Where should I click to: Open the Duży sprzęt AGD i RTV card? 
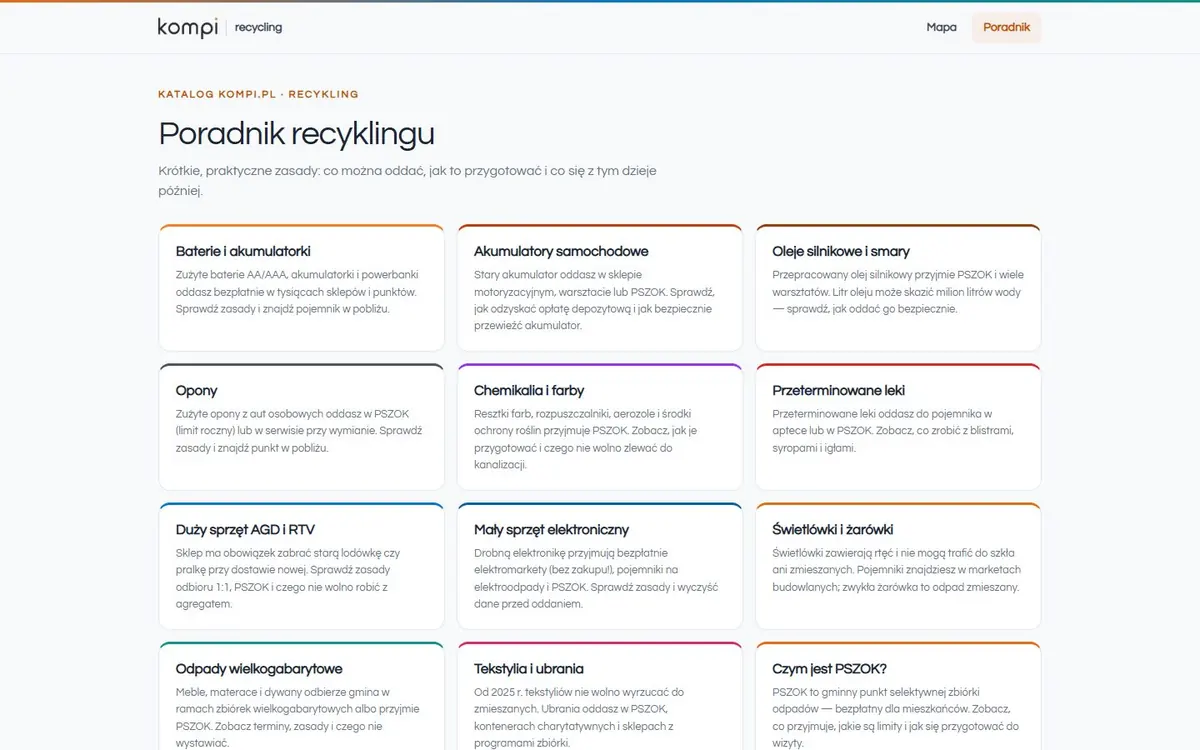[x=301, y=566]
